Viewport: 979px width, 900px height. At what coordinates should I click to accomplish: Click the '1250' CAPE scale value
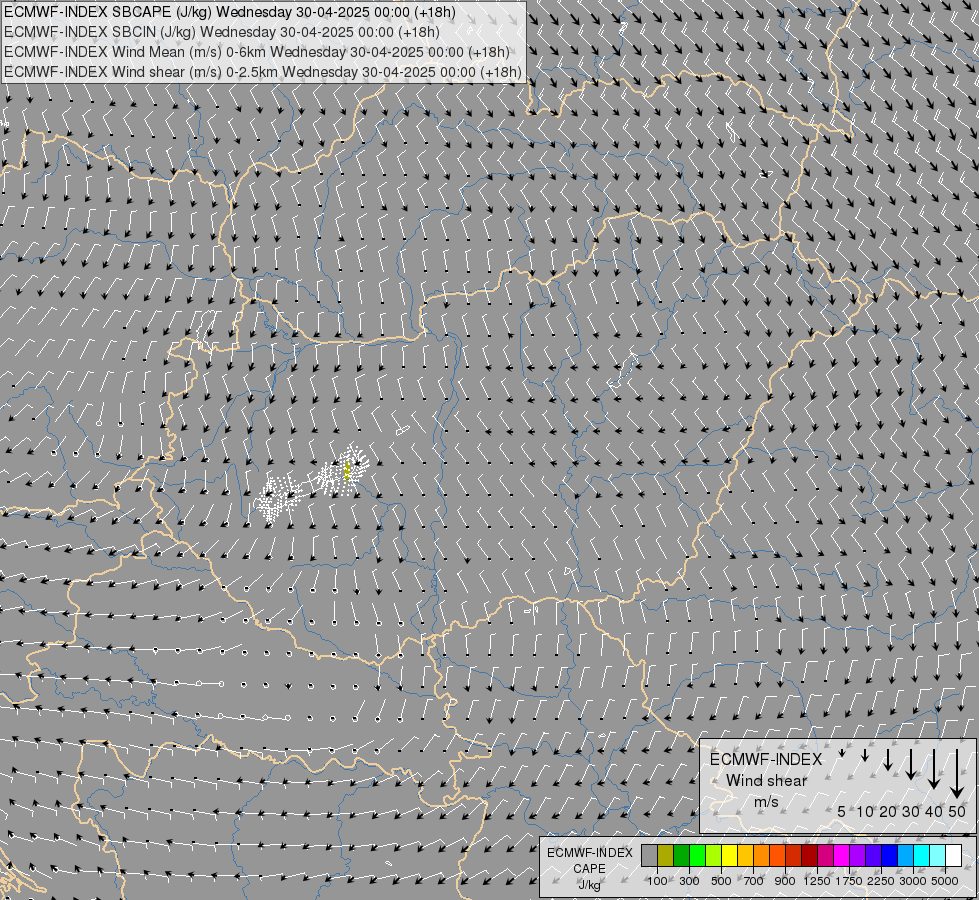[x=817, y=881]
